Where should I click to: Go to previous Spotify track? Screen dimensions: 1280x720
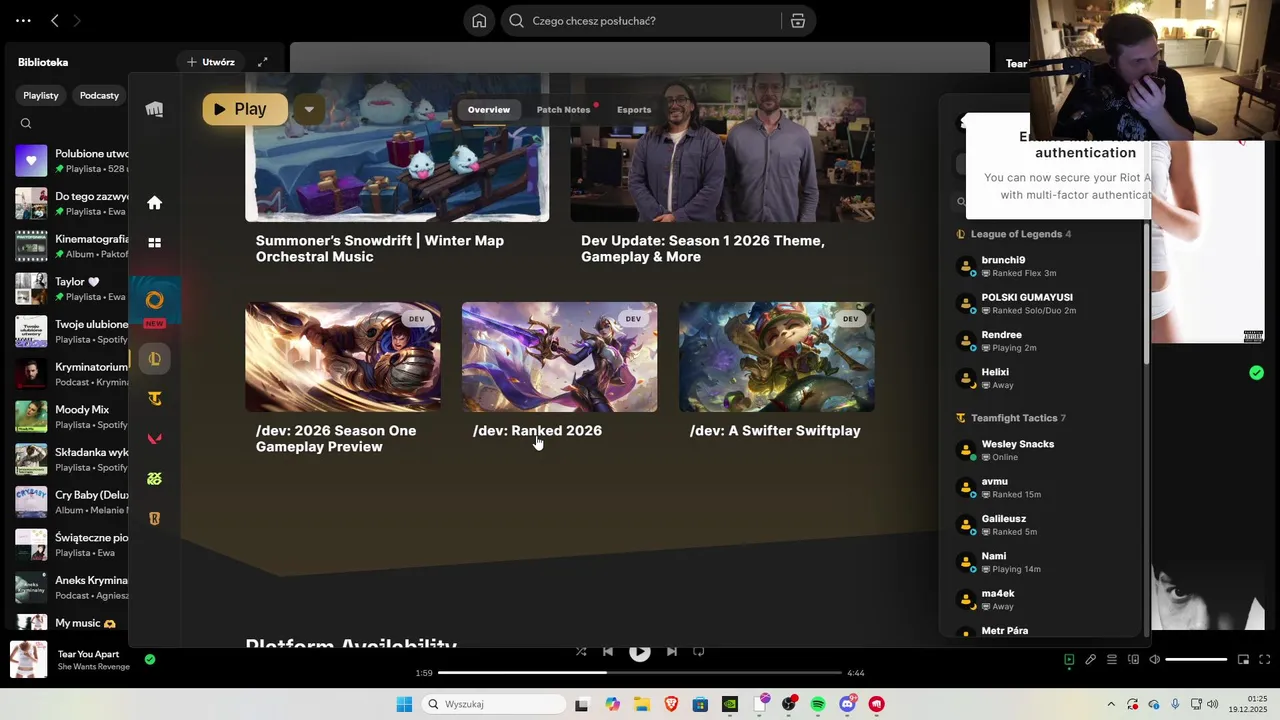[607, 651]
